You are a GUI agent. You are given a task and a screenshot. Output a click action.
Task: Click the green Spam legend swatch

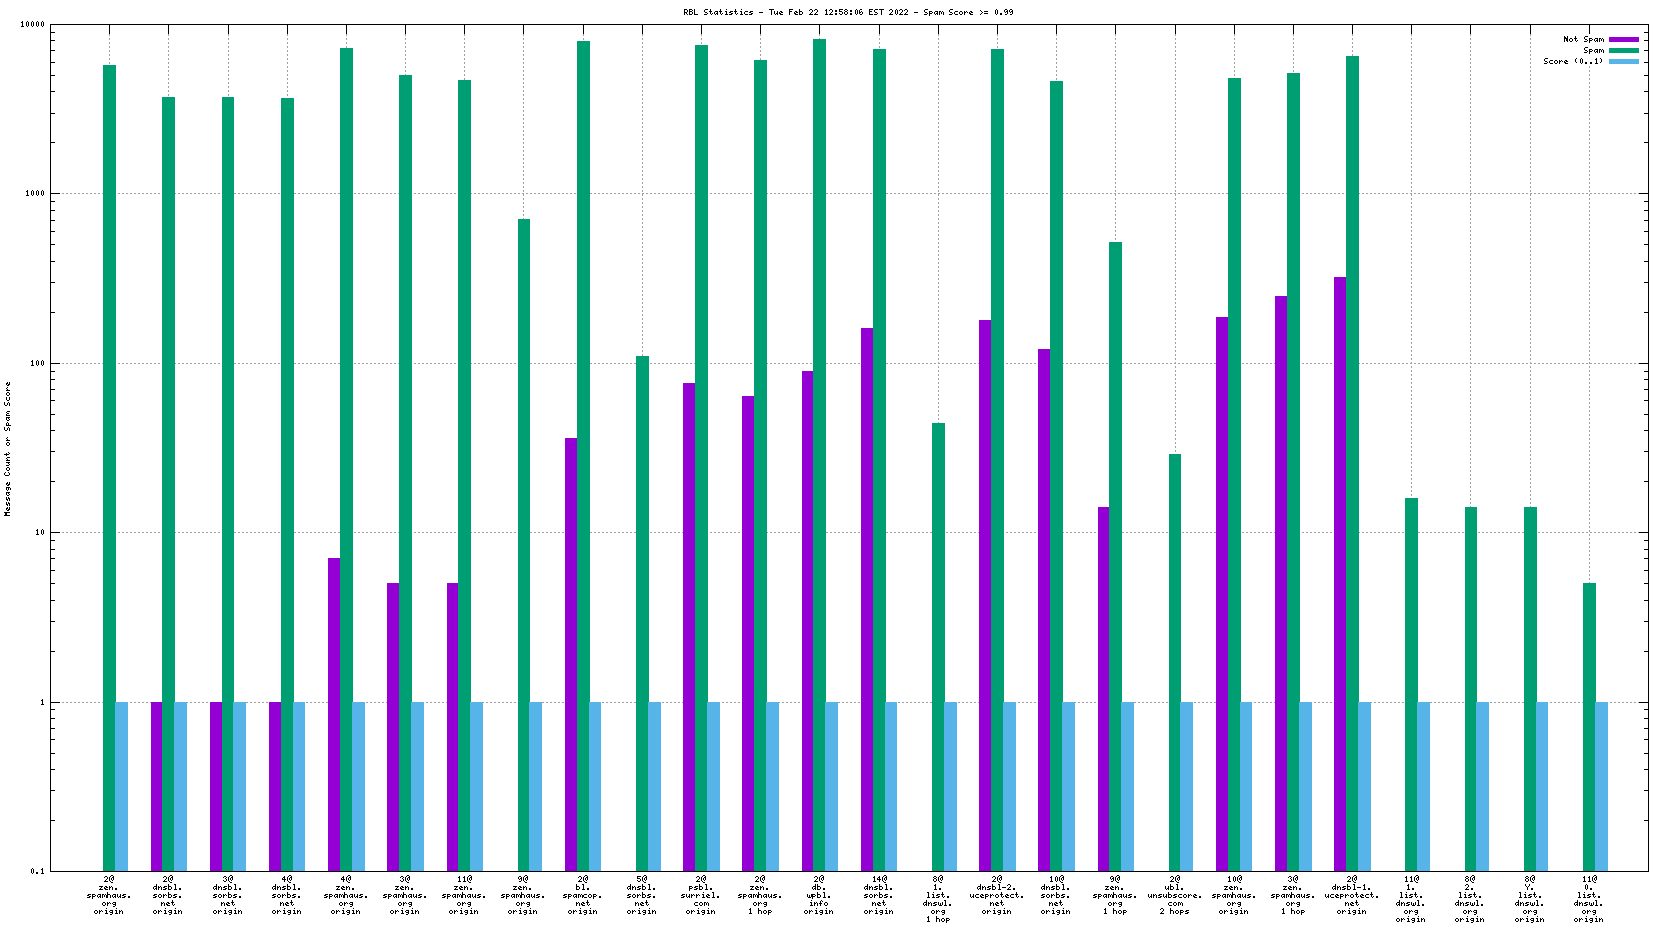(x=1624, y=50)
